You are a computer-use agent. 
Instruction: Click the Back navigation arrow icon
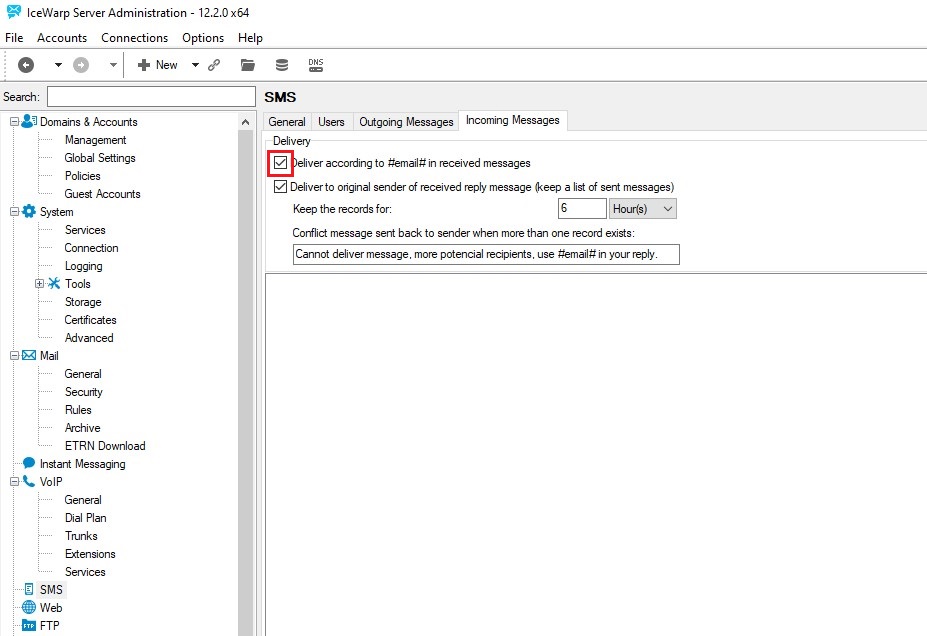point(26,65)
